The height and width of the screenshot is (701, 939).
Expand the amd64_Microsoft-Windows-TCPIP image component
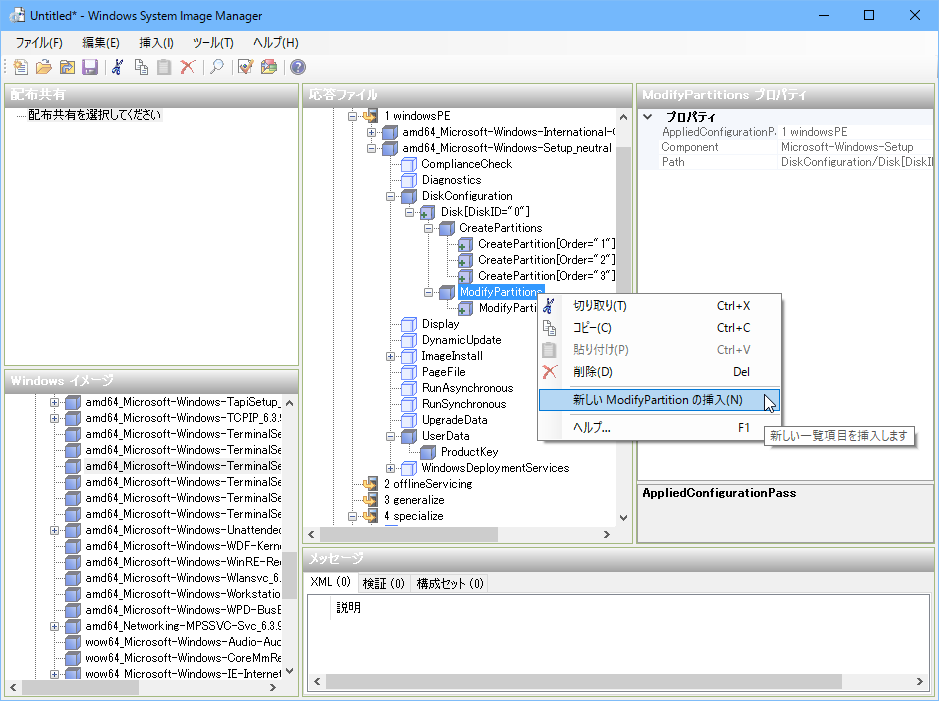54,418
